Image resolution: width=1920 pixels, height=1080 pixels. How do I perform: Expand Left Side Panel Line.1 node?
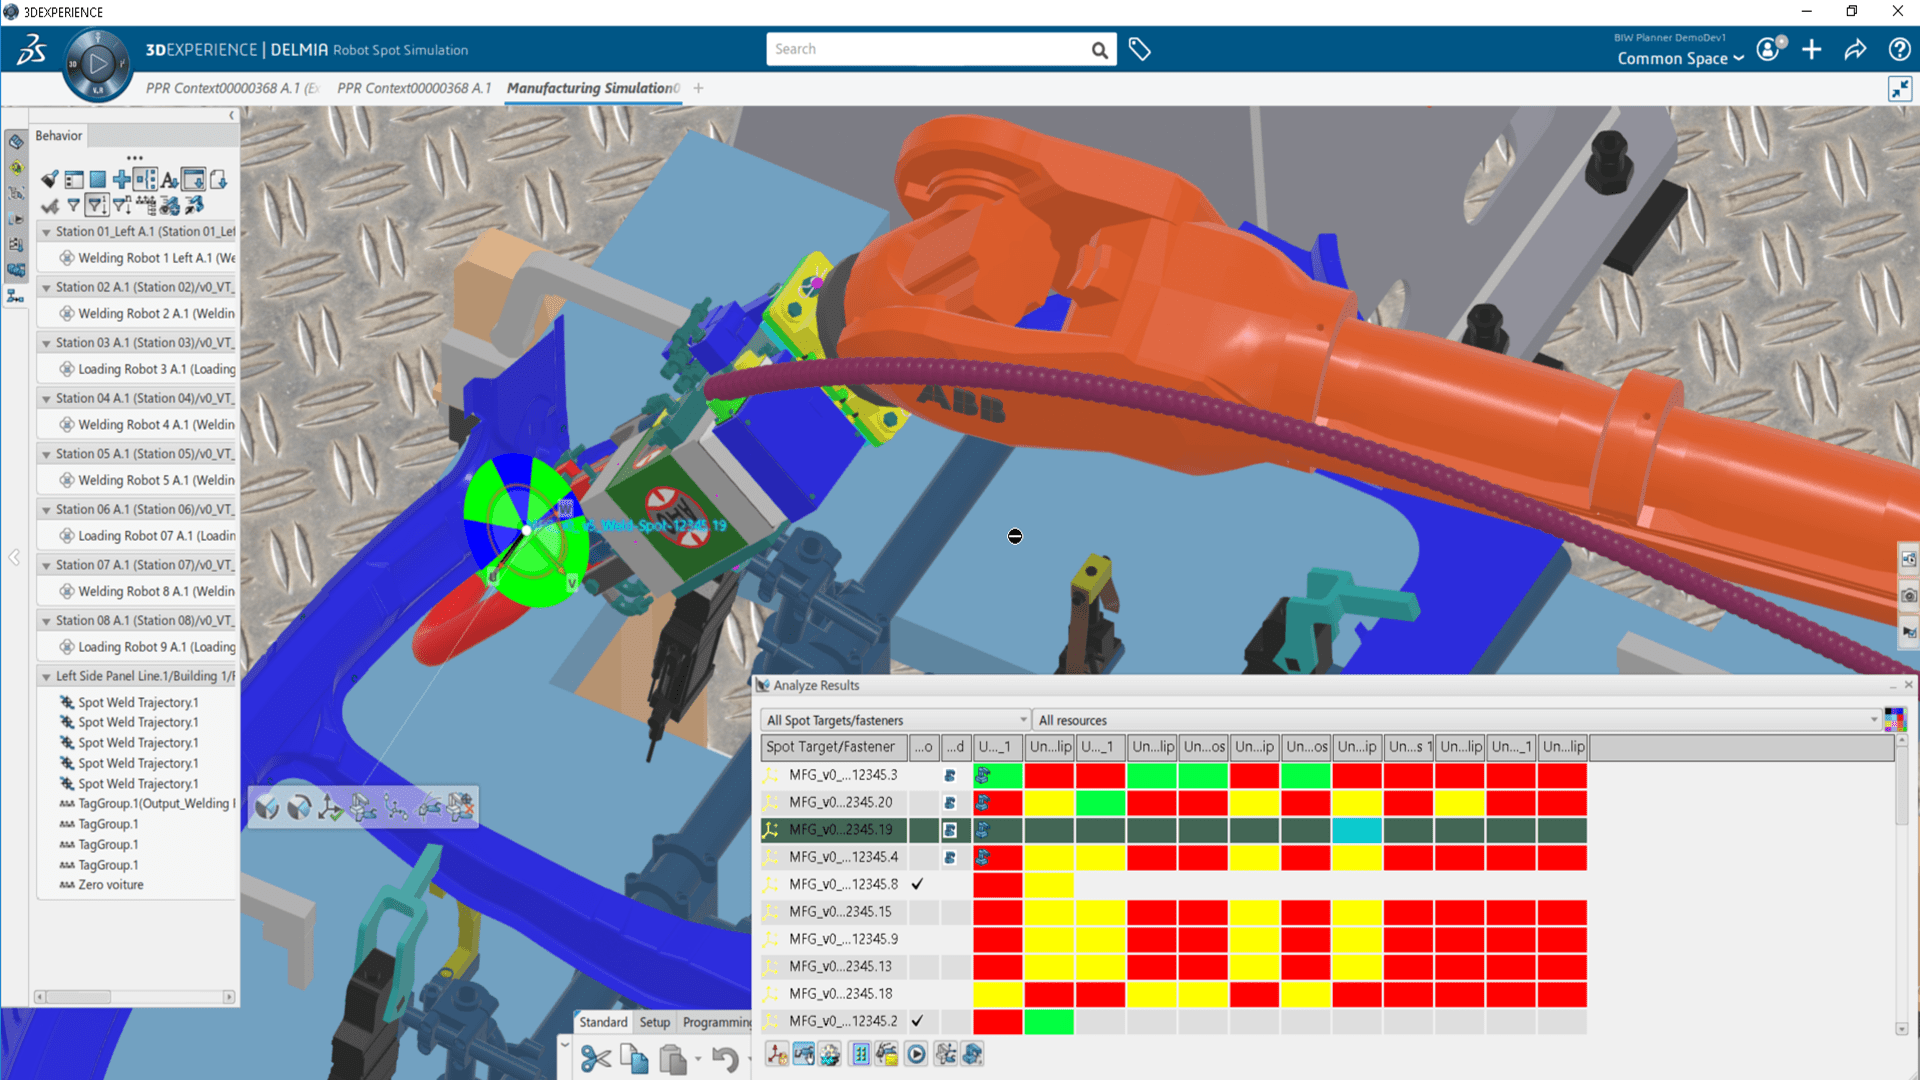[41, 675]
